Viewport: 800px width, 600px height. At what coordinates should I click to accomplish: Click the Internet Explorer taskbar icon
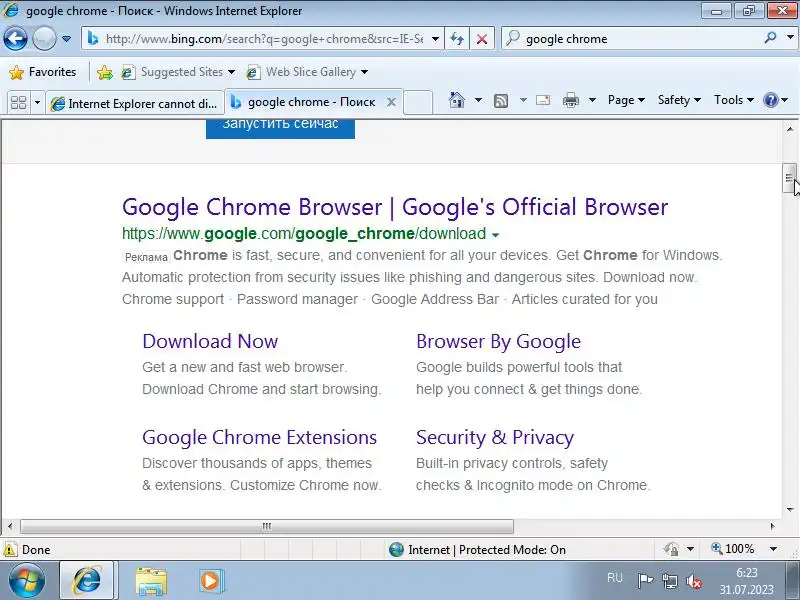(x=87, y=581)
